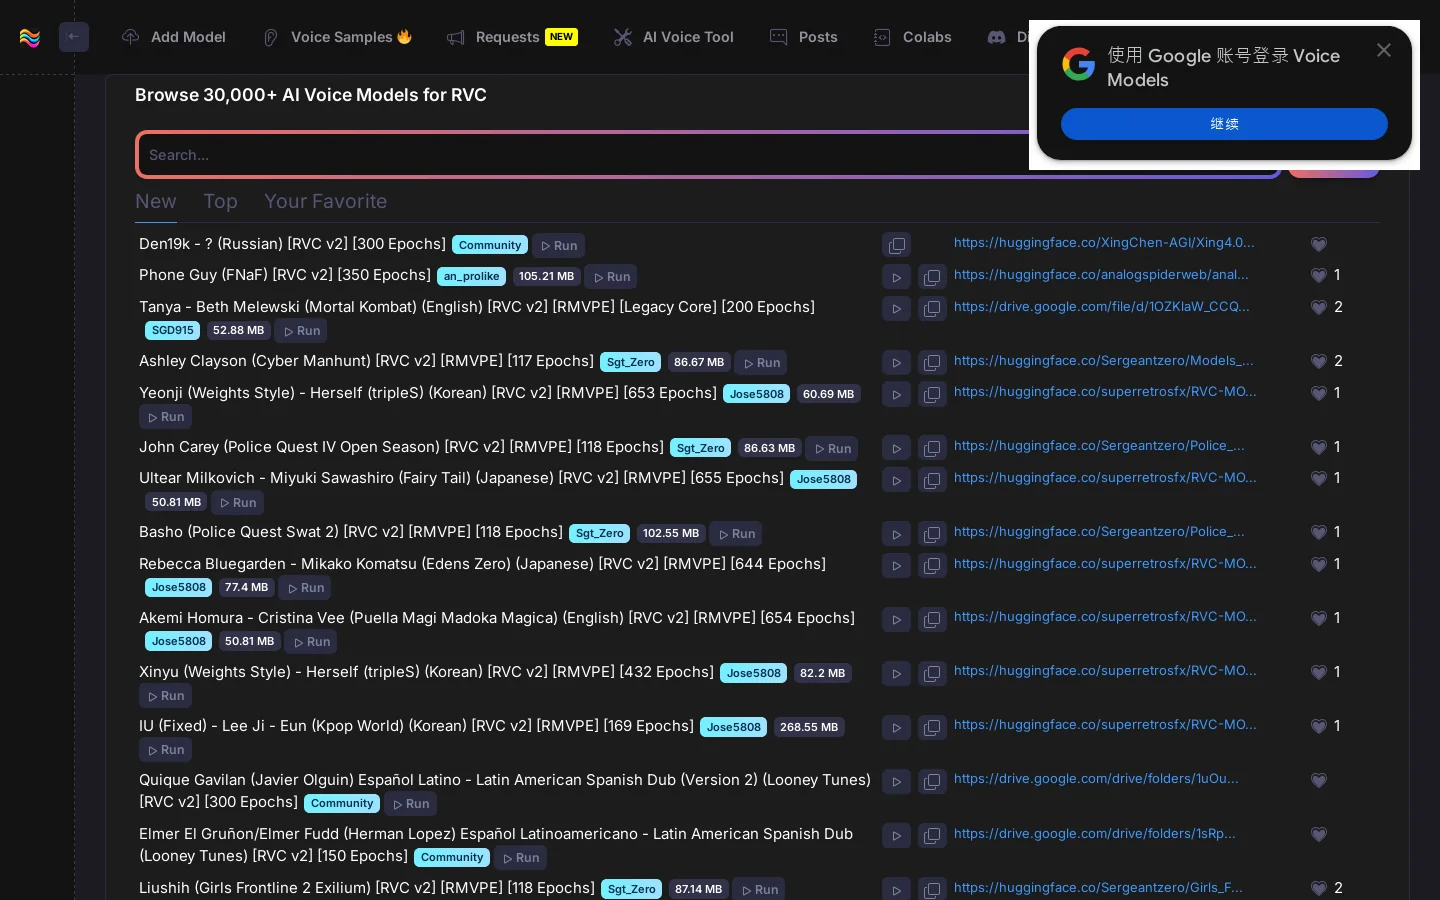The height and width of the screenshot is (900, 1440).
Task: Open the Voice Samples menu item
Action: (x=337, y=37)
